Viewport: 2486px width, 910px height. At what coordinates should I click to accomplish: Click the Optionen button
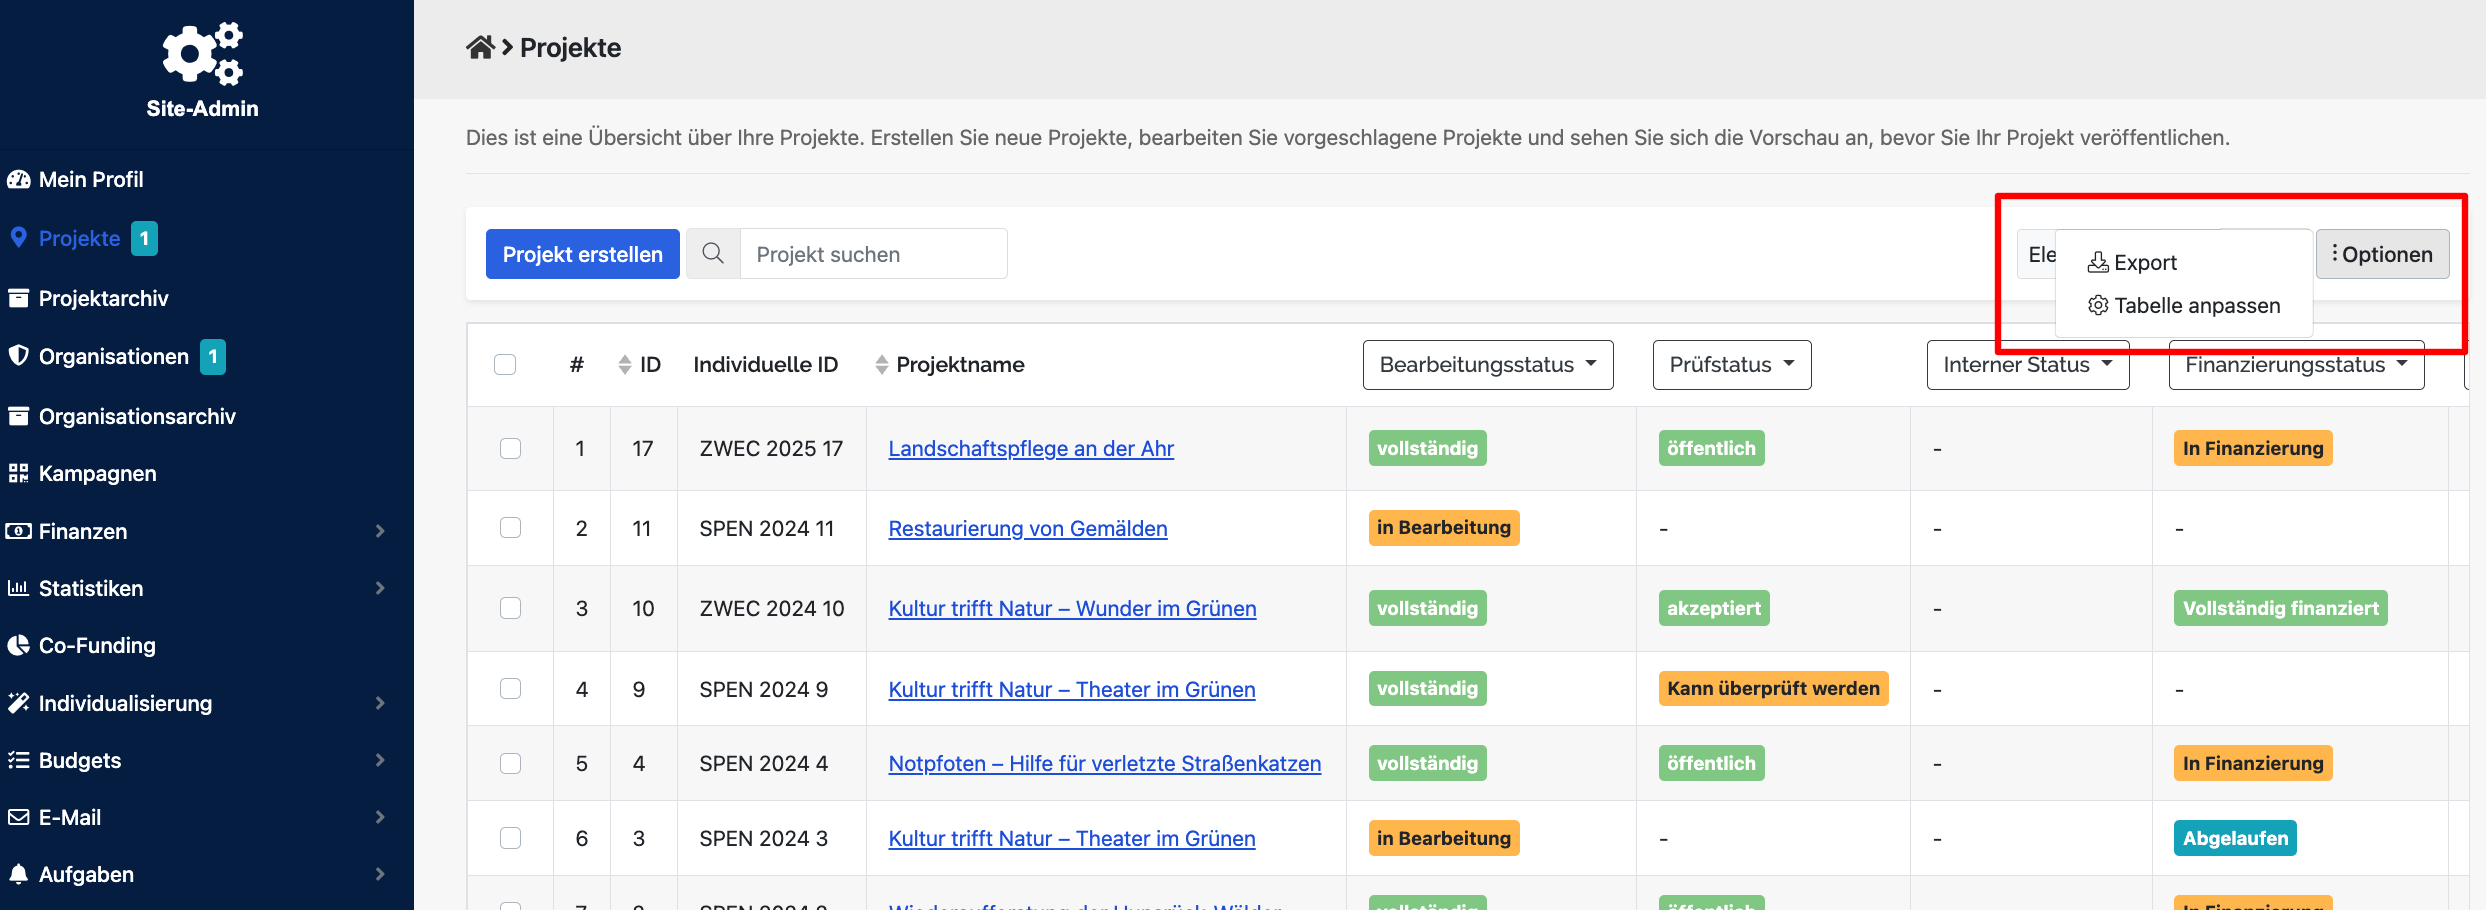click(x=2382, y=254)
